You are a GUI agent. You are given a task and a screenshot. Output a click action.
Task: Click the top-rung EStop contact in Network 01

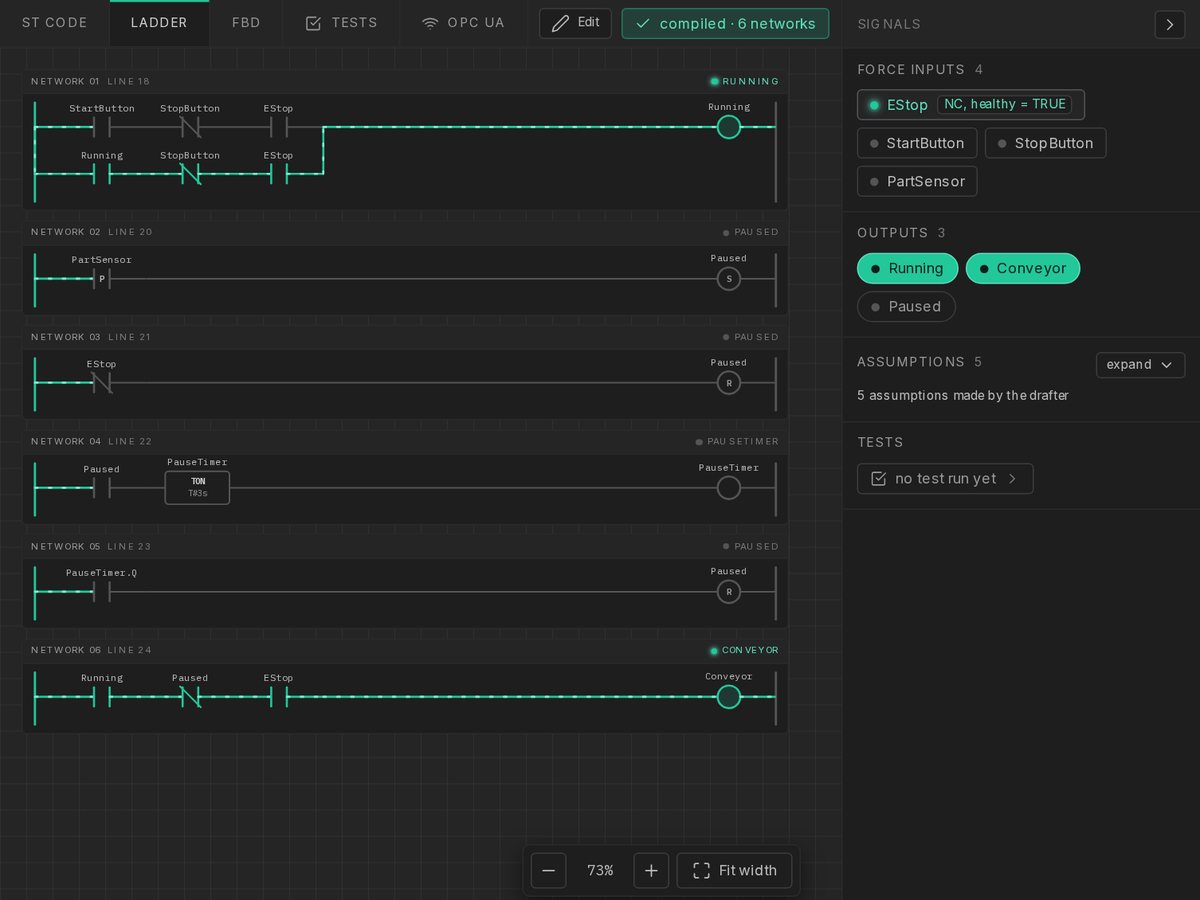[279, 127]
